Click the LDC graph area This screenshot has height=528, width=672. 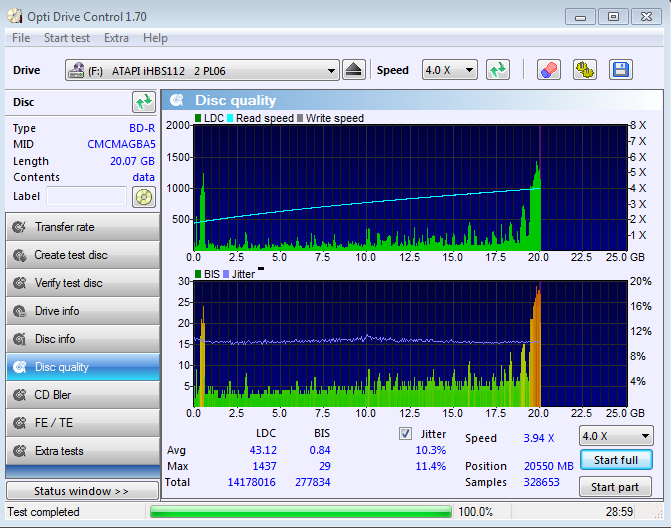[x=410, y=188]
